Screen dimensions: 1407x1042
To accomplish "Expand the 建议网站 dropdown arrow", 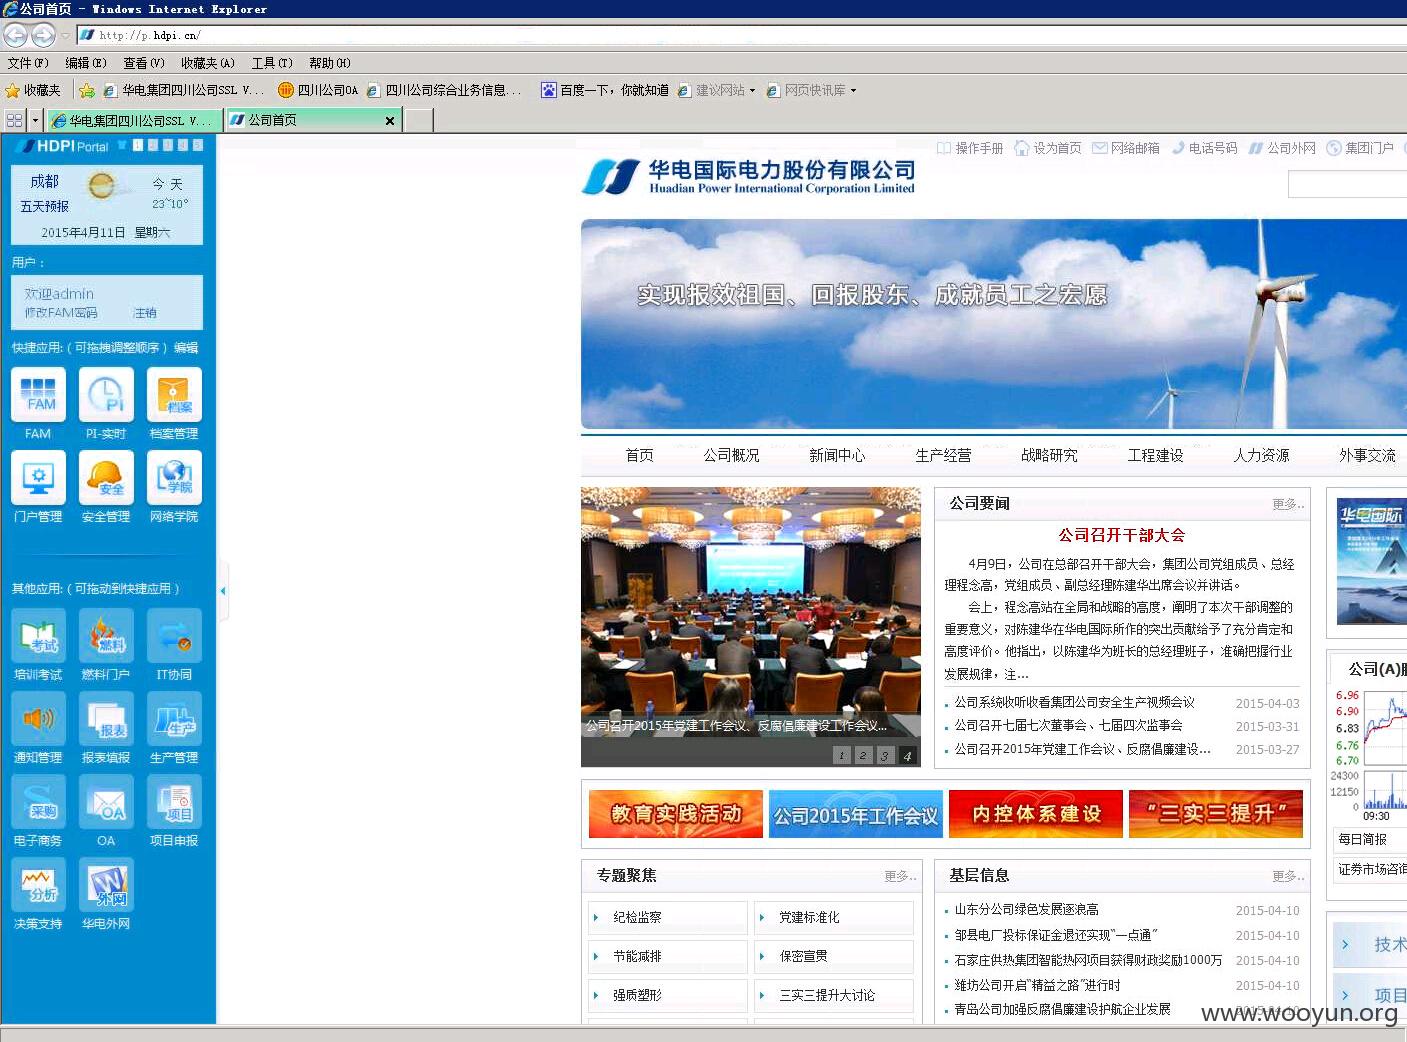I will [x=752, y=90].
